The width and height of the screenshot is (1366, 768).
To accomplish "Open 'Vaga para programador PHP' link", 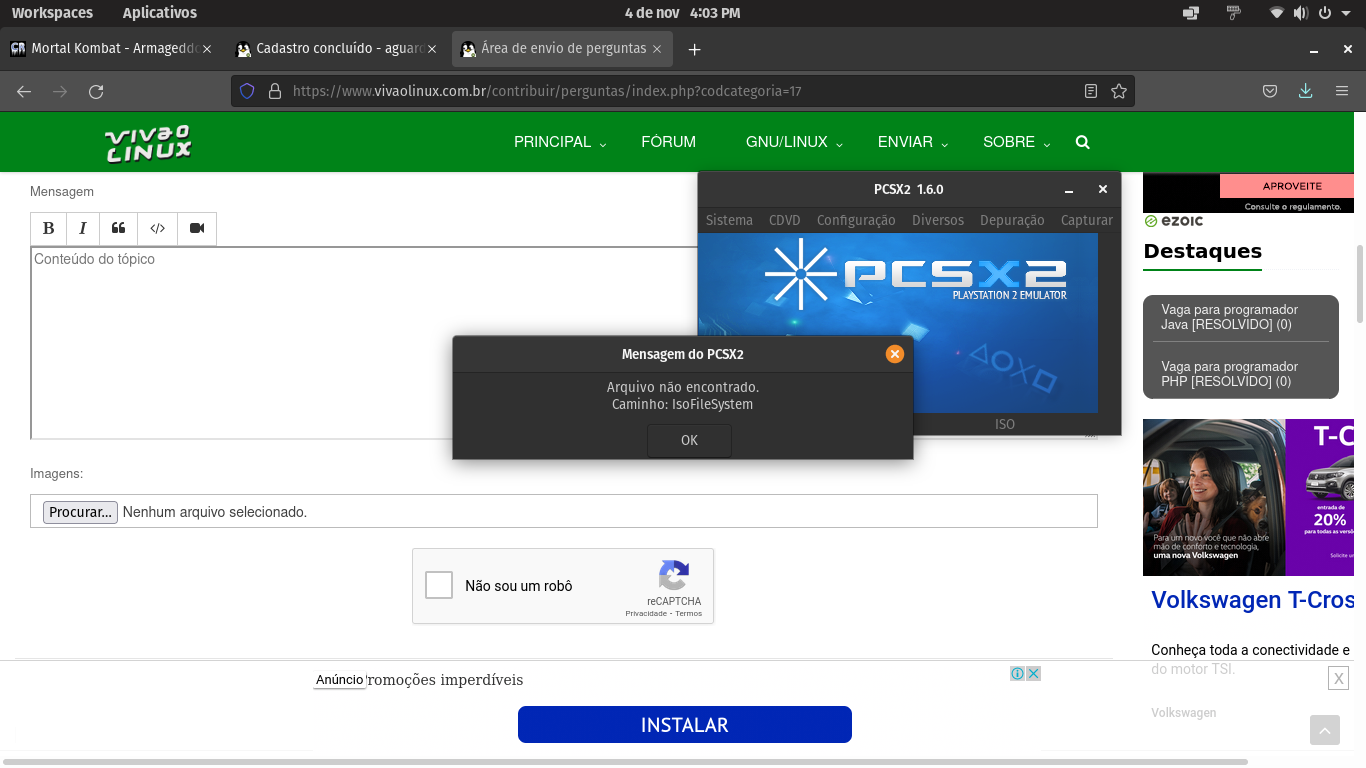I will (x=1229, y=374).
